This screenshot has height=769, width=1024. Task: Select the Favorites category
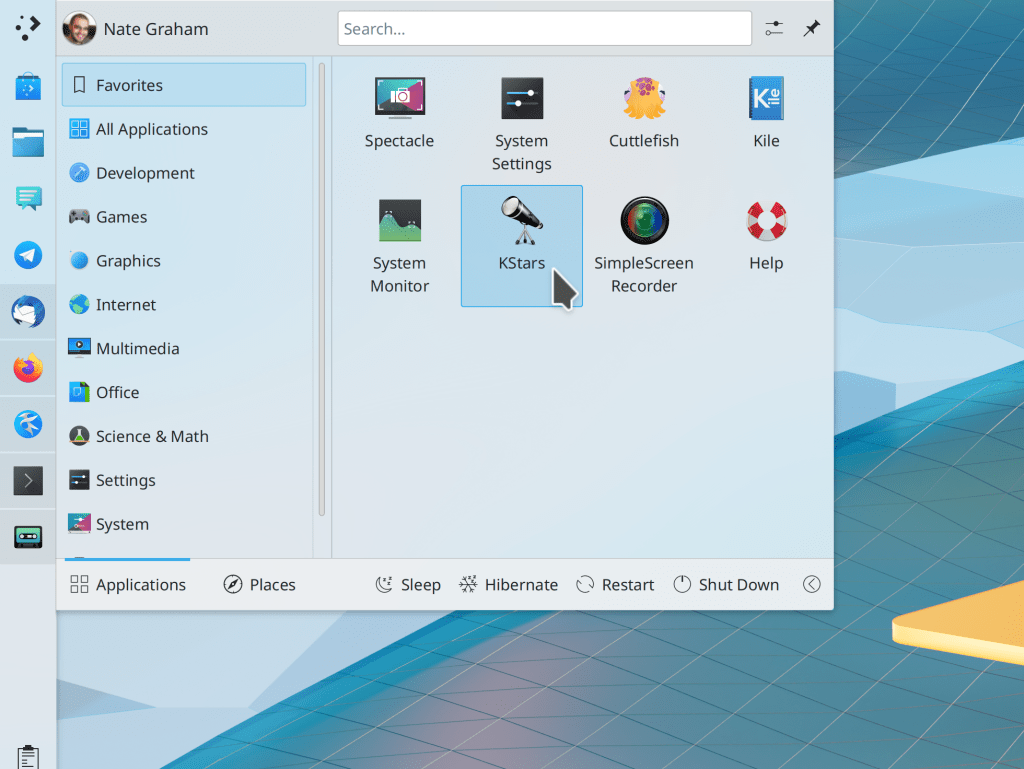click(184, 85)
